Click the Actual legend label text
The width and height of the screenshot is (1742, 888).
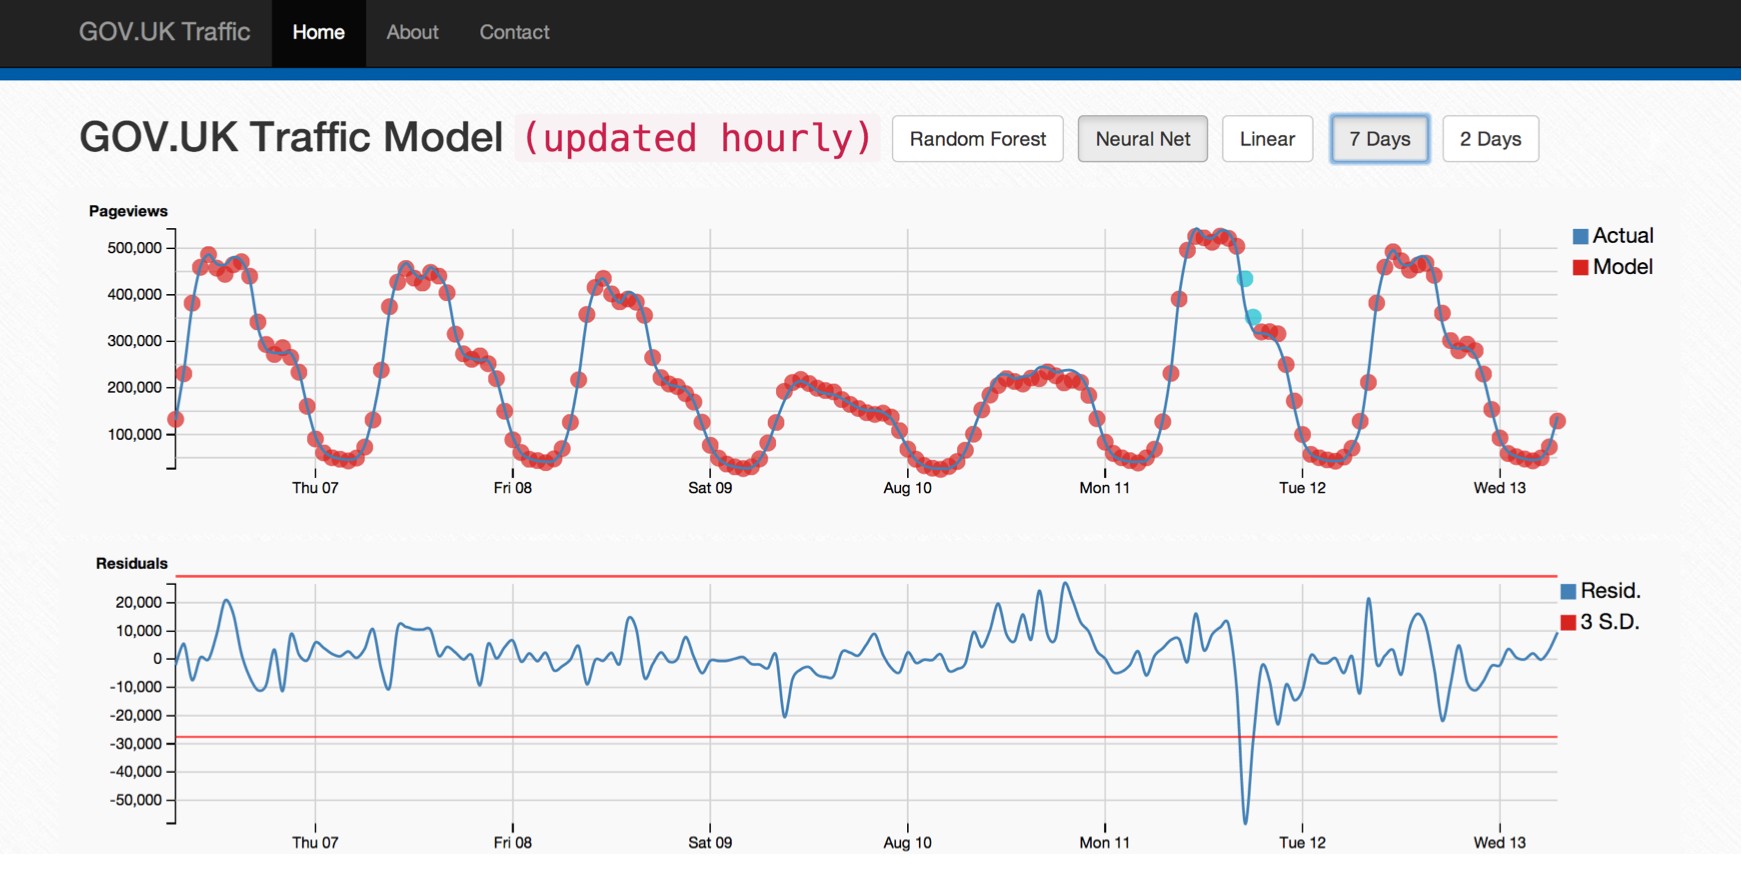point(1623,236)
